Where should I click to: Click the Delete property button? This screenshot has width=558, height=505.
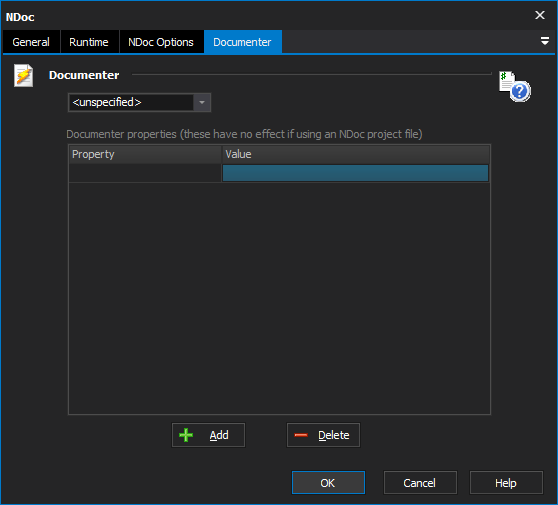(x=323, y=435)
